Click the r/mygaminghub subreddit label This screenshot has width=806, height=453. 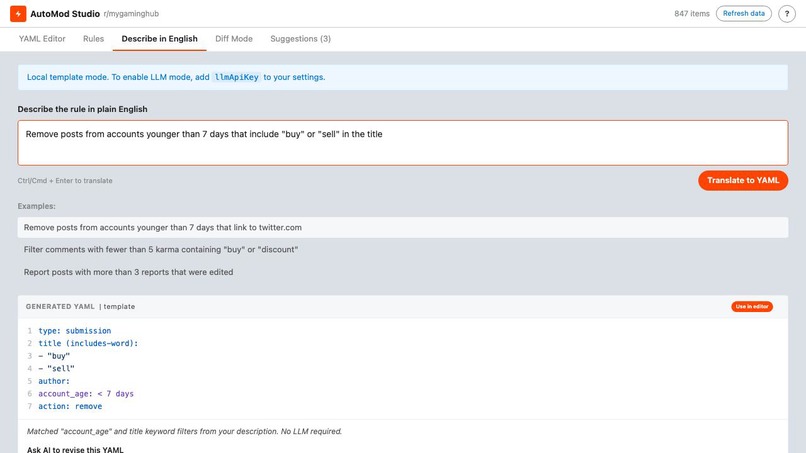coord(131,14)
